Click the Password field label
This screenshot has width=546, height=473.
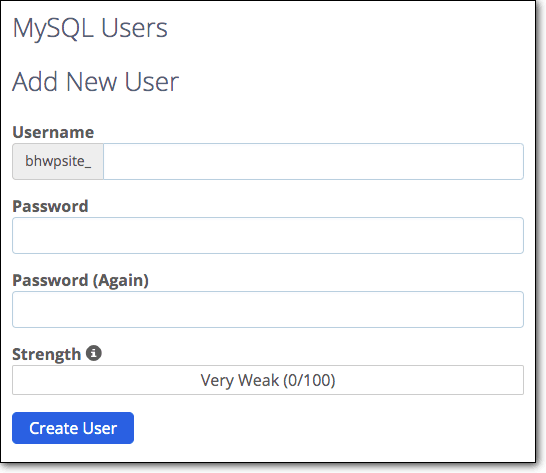(50, 206)
